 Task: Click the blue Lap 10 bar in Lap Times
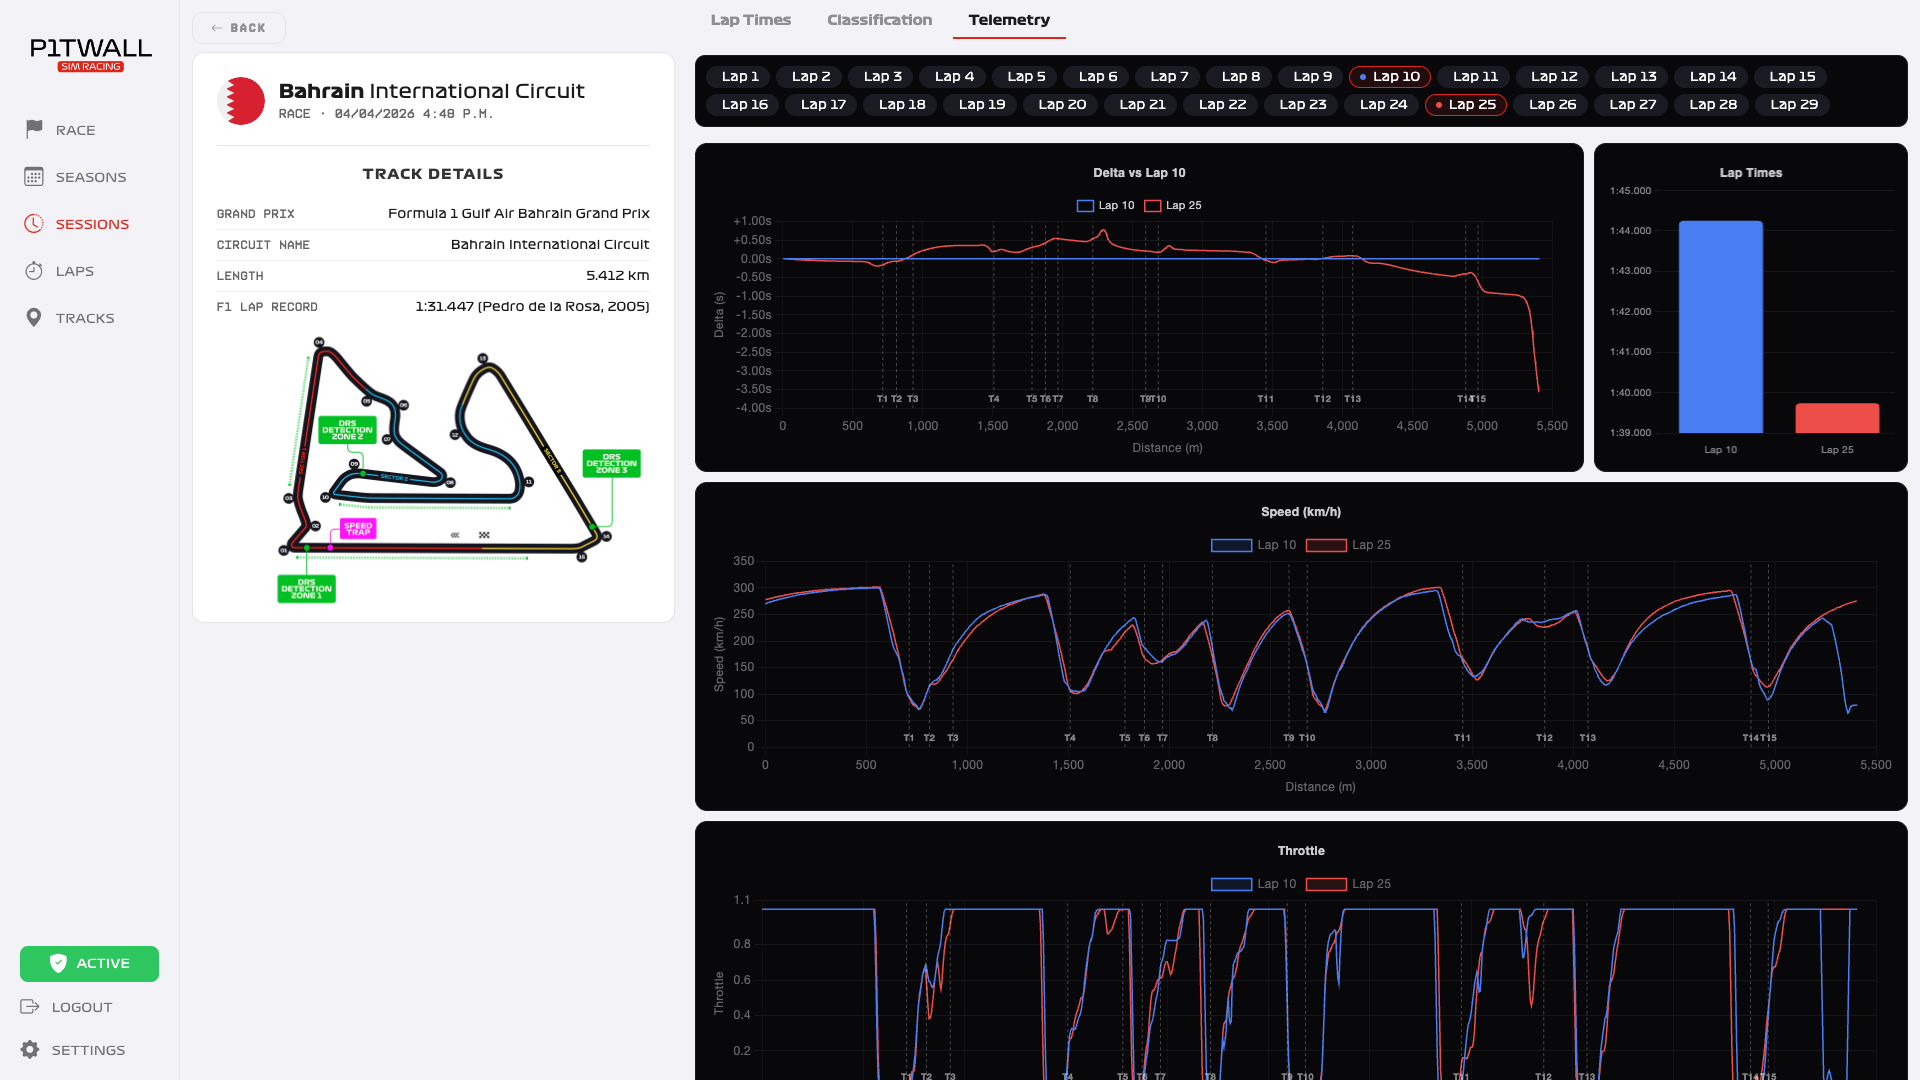(x=1720, y=327)
